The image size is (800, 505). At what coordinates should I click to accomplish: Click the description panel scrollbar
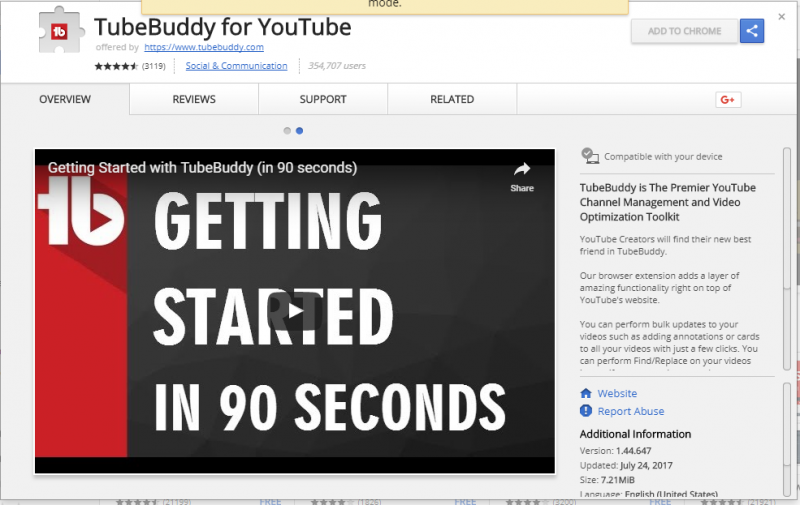tap(787, 259)
